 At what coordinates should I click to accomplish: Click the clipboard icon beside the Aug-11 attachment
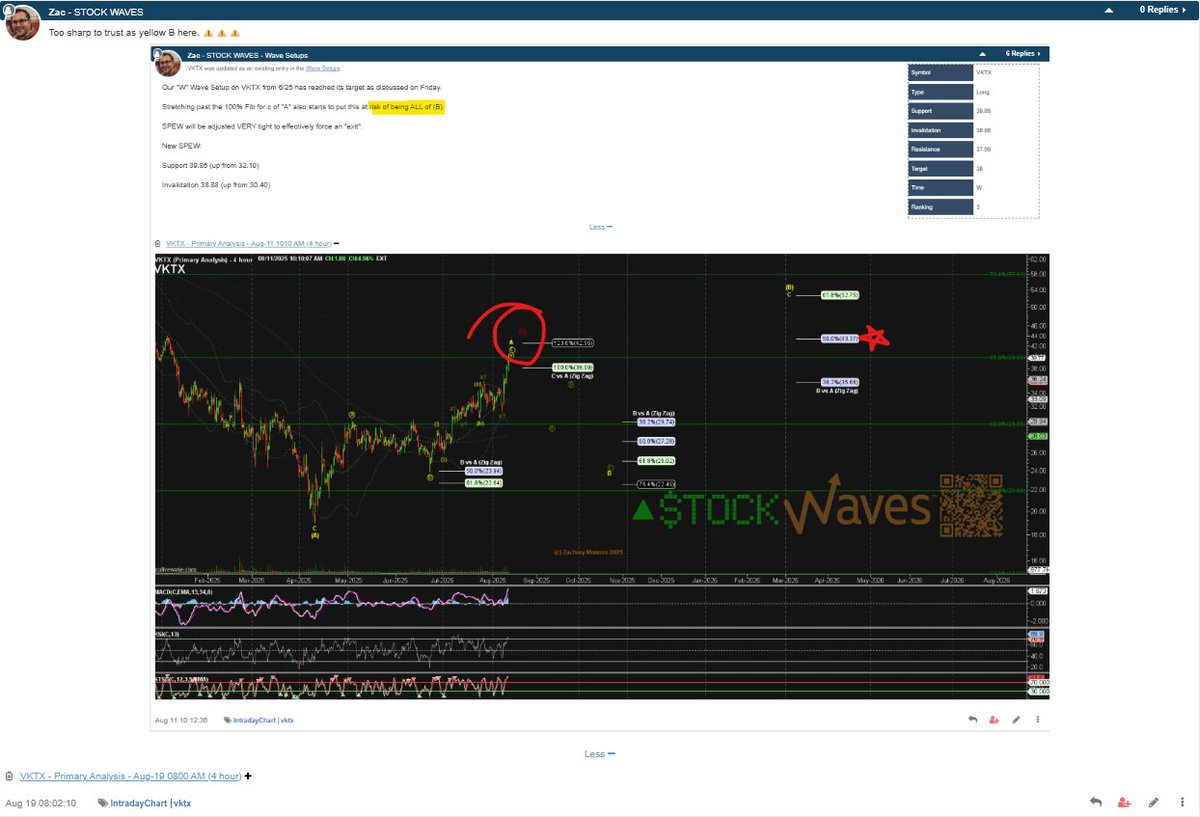coord(159,243)
